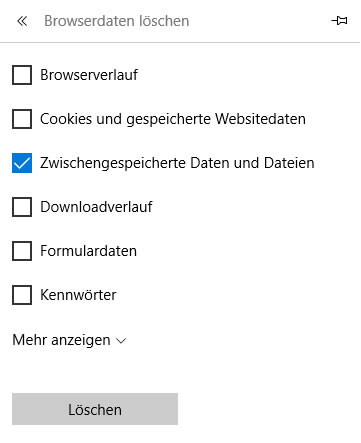
Task: Click the Formulardaten label text
Action: (x=88, y=251)
